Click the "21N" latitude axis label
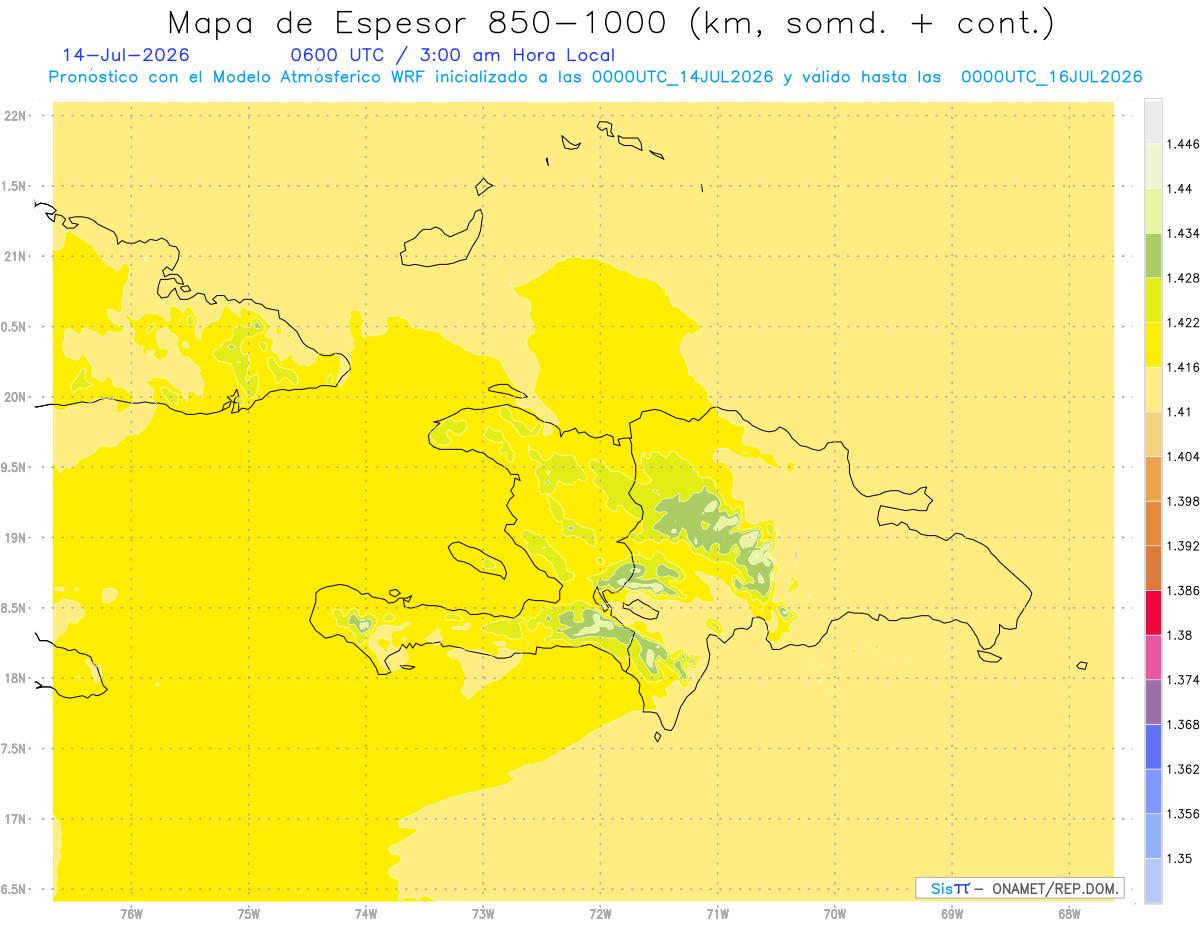The width and height of the screenshot is (1200, 927). coord(15,256)
